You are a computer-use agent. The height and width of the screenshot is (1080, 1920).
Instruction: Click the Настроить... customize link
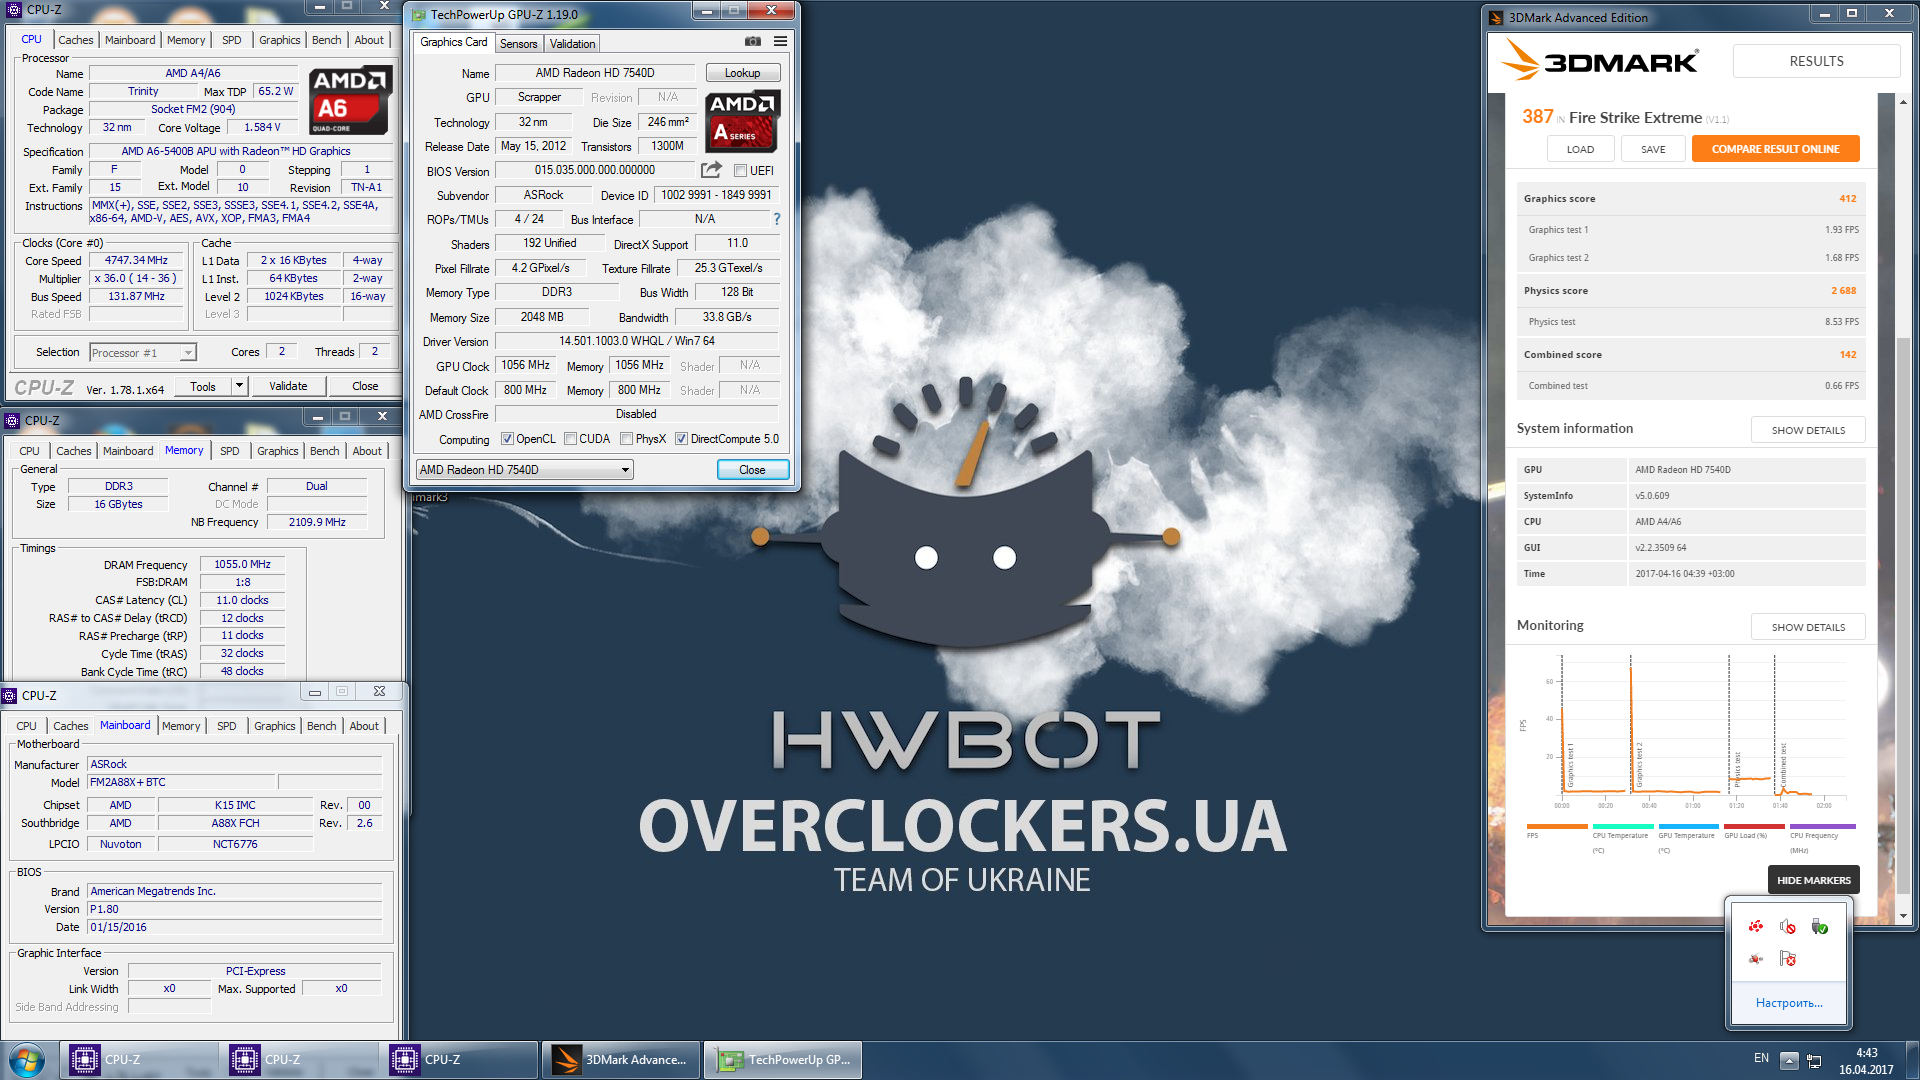(1789, 1003)
